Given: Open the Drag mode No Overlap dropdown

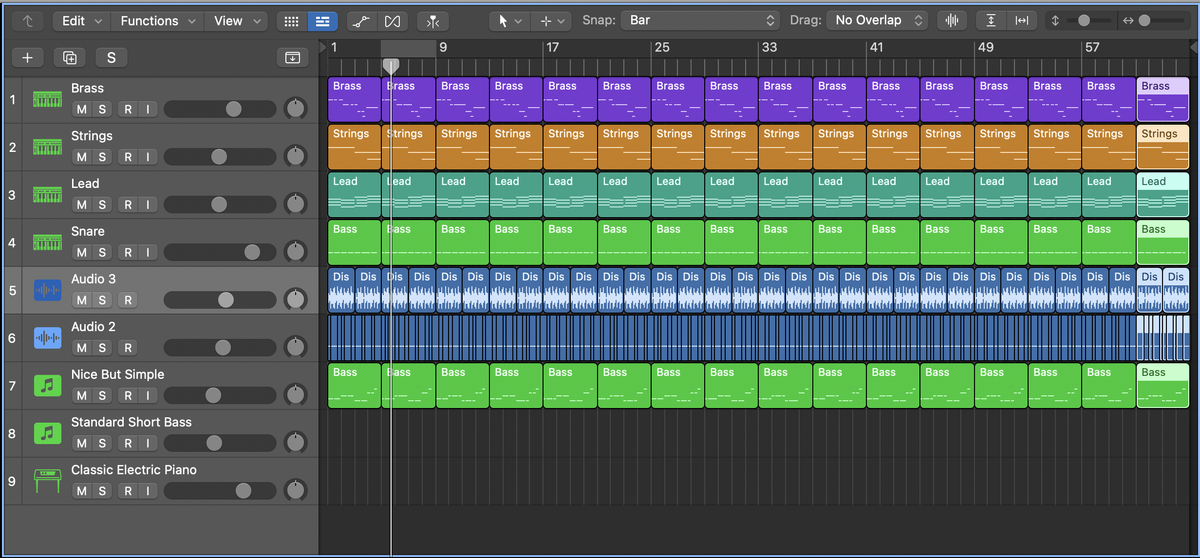Looking at the screenshot, I should [877, 21].
